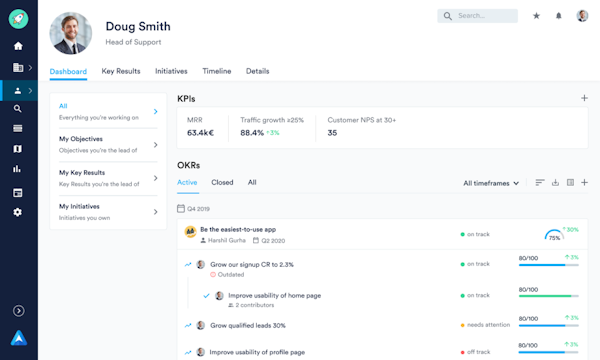Viewport: 600px width, 360px height.
Task: Switch to the Details tab
Action: point(258,71)
